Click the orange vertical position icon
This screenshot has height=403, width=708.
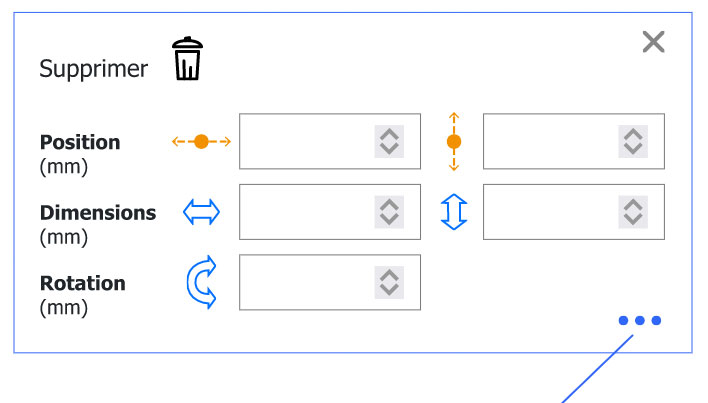(453, 141)
